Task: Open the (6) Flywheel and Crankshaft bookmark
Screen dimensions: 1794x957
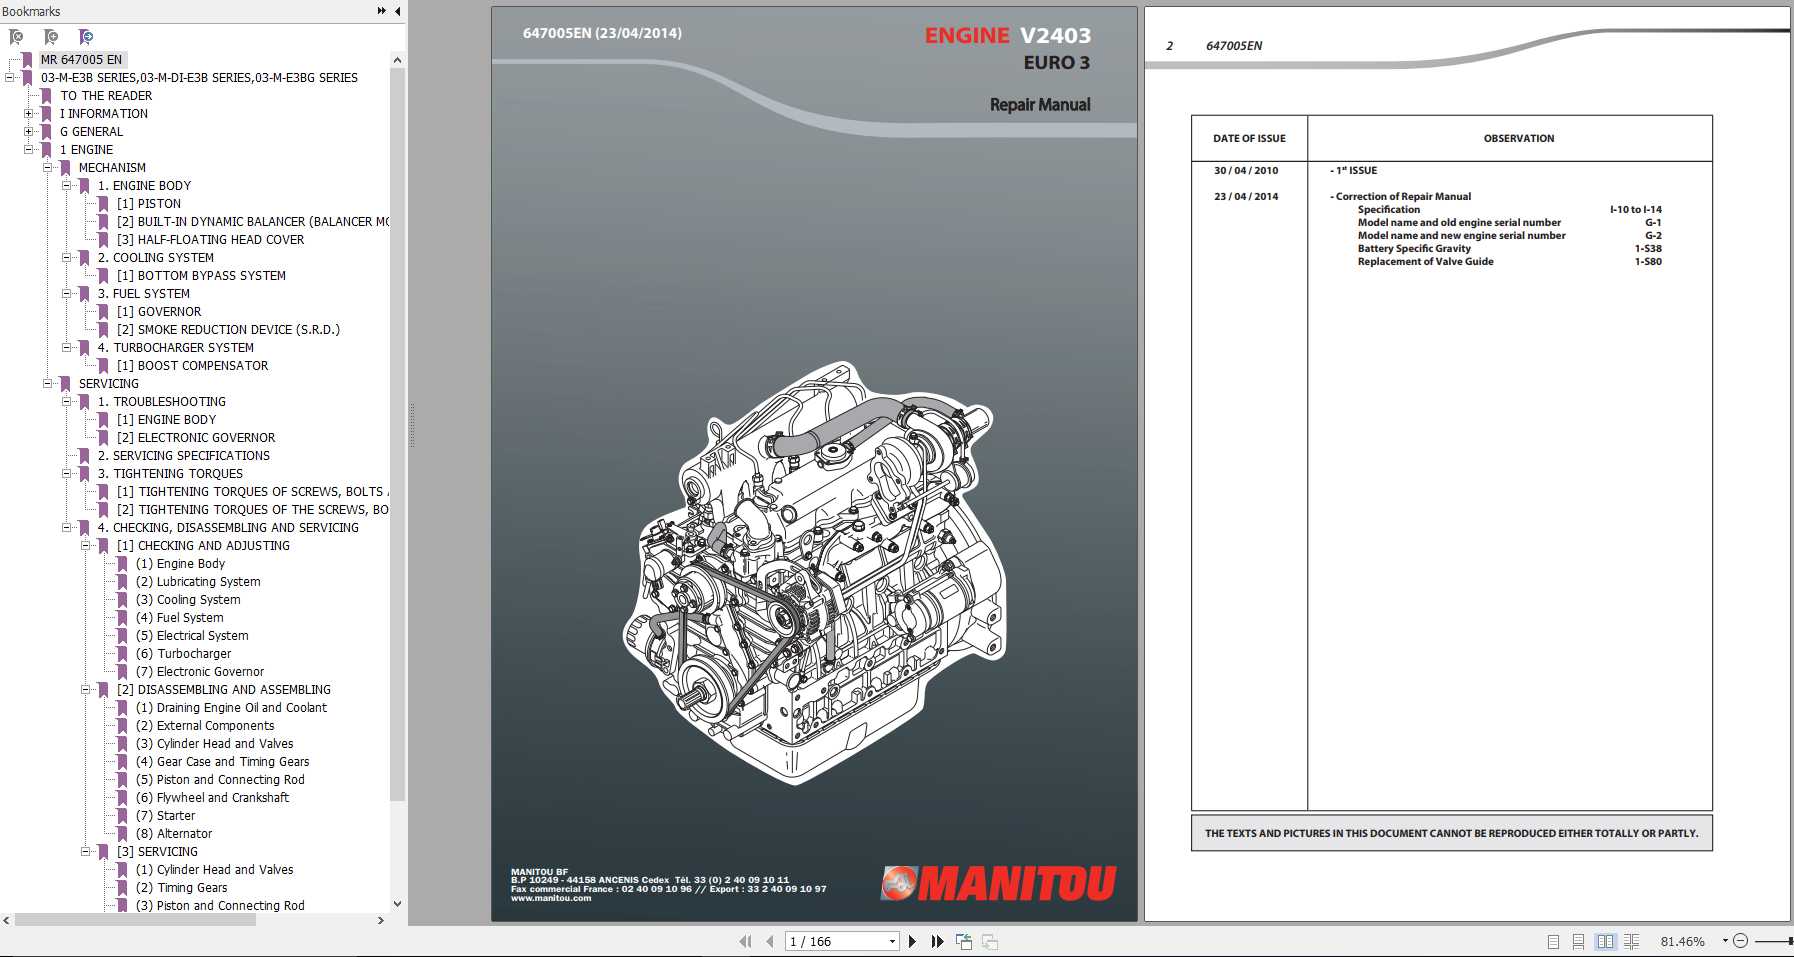Action: coord(212,797)
